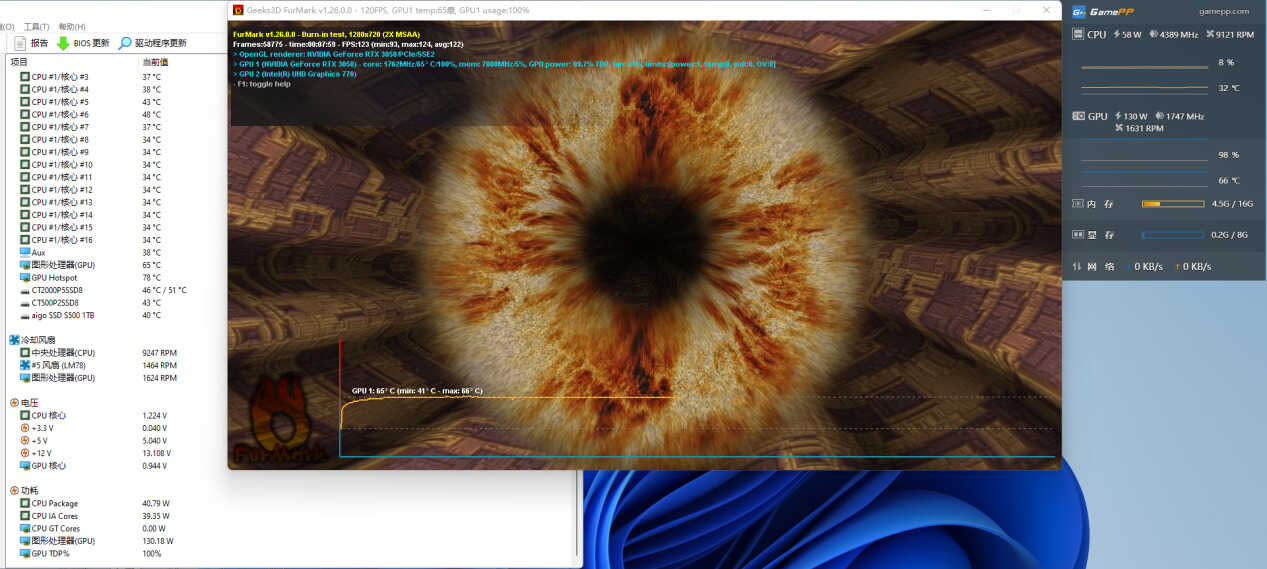Click the GPU 130 W power reading

coord(1131,116)
